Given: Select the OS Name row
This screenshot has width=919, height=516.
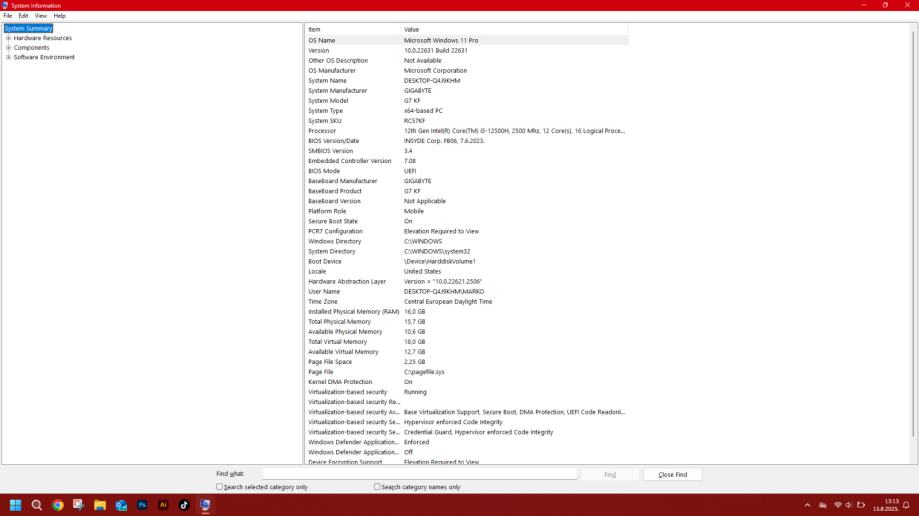Looking at the screenshot, I should [467, 40].
